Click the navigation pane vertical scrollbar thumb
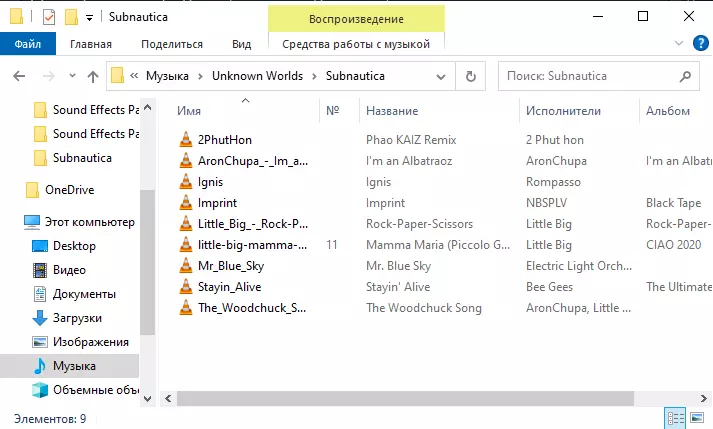713x429 pixels. (x=147, y=262)
